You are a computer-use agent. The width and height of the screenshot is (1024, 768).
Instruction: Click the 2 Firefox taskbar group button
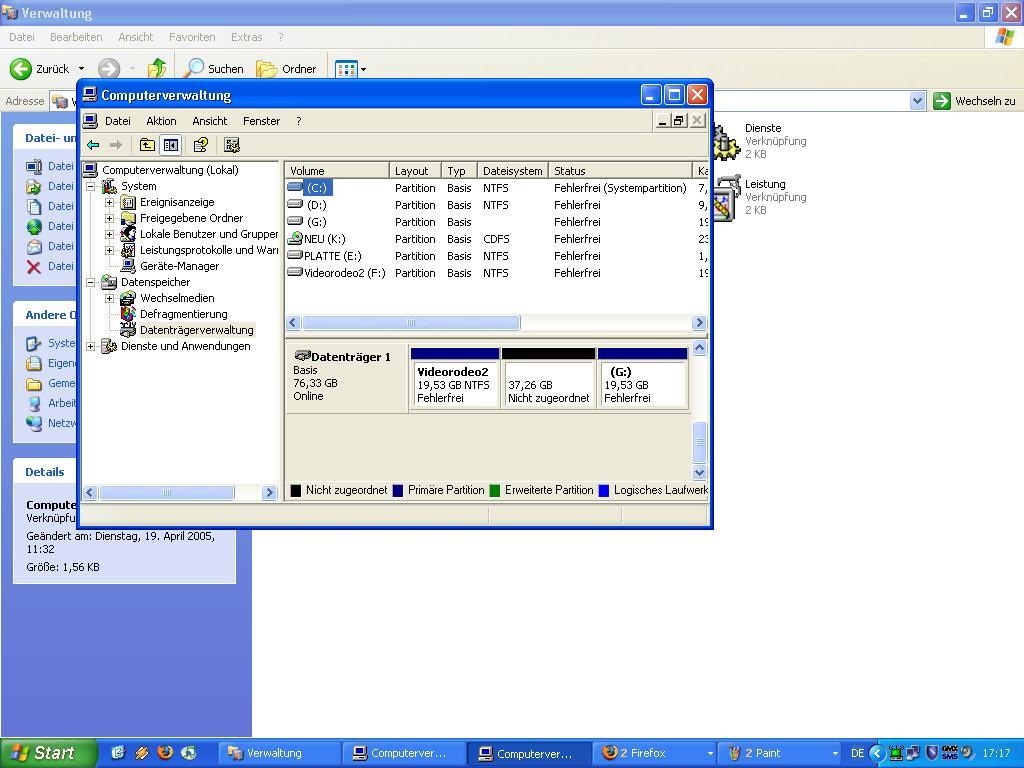click(x=656, y=753)
